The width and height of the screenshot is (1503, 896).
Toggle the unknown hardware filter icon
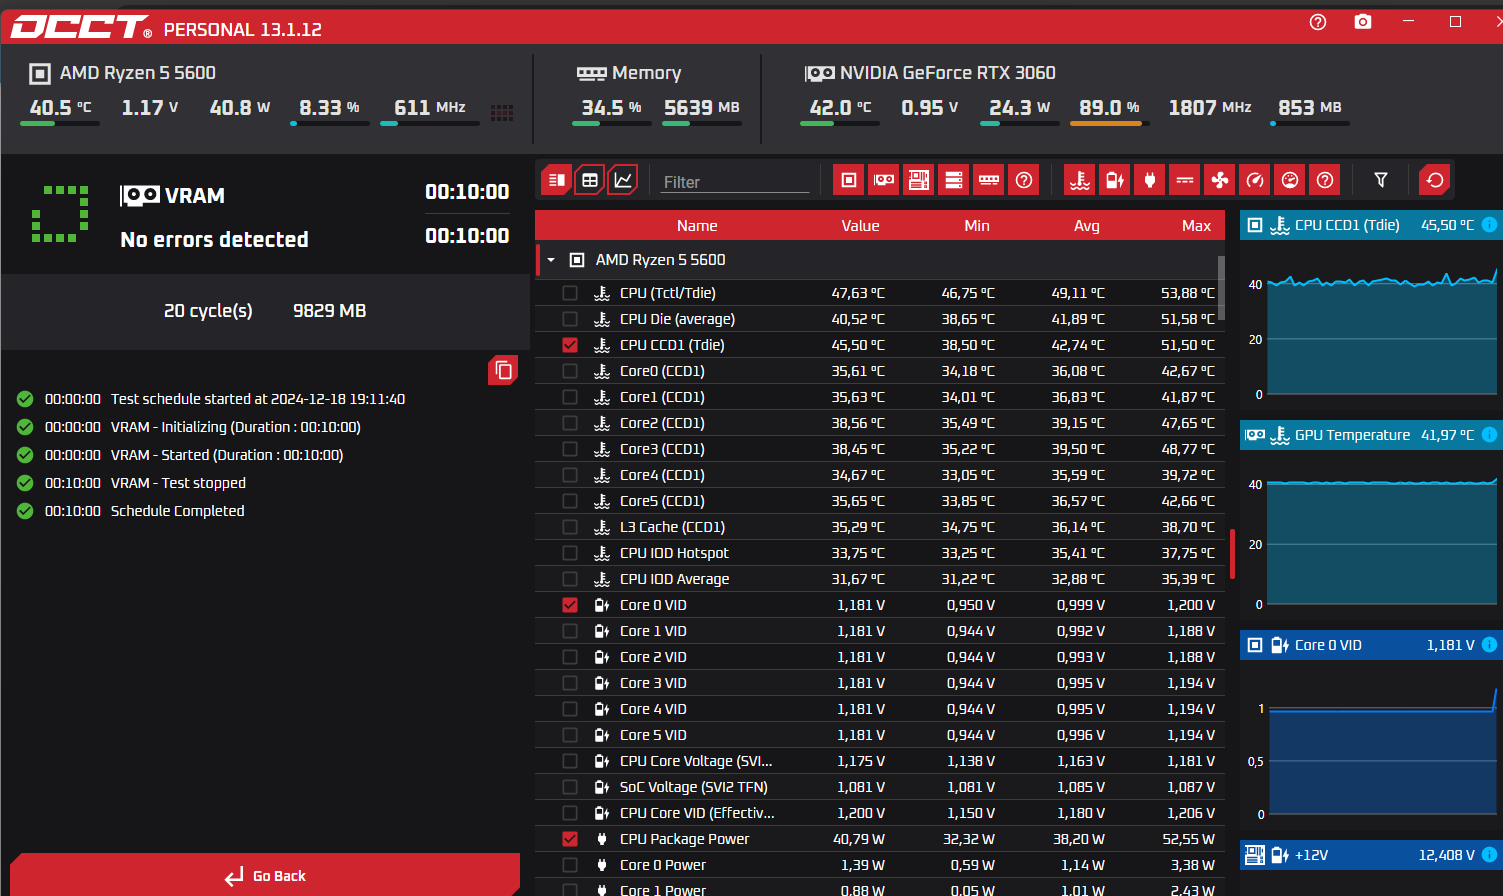(1024, 180)
